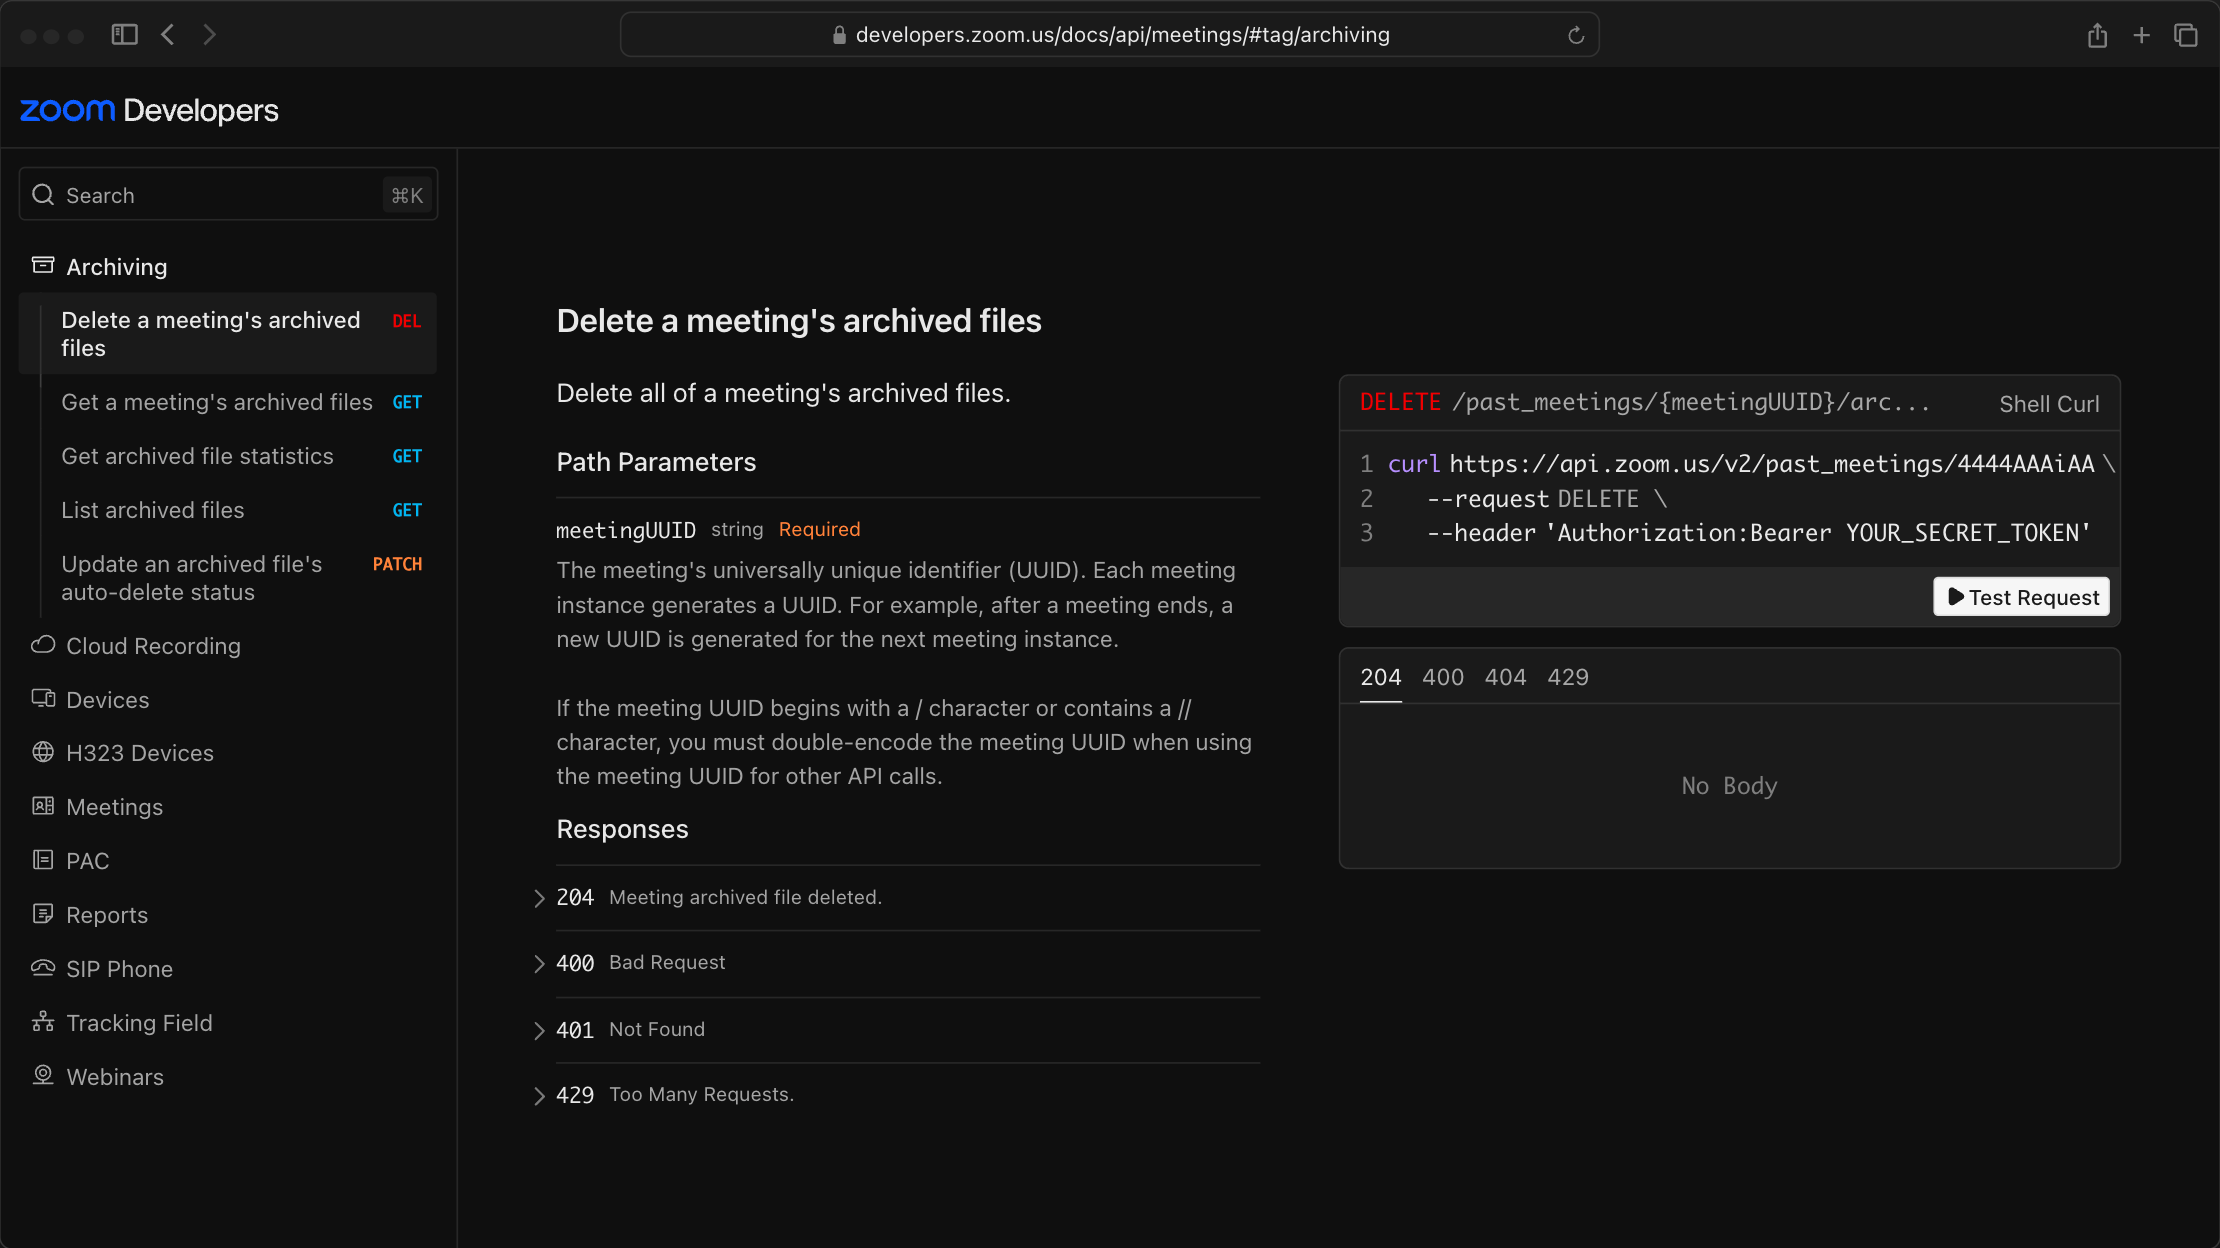The width and height of the screenshot is (2220, 1248).
Task: Click the Zoom Developers logo
Action: click(149, 110)
